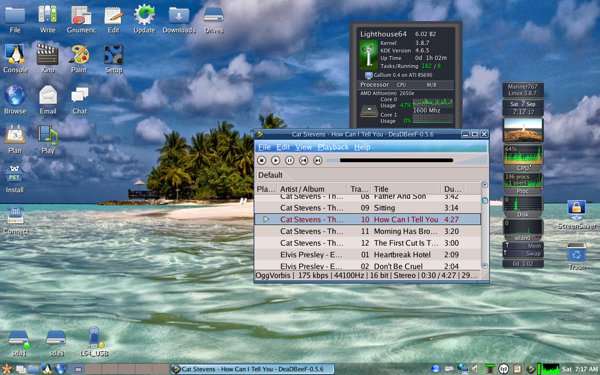Open the Help menu
Viewport: 600px width, 375px height.
click(362, 147)
